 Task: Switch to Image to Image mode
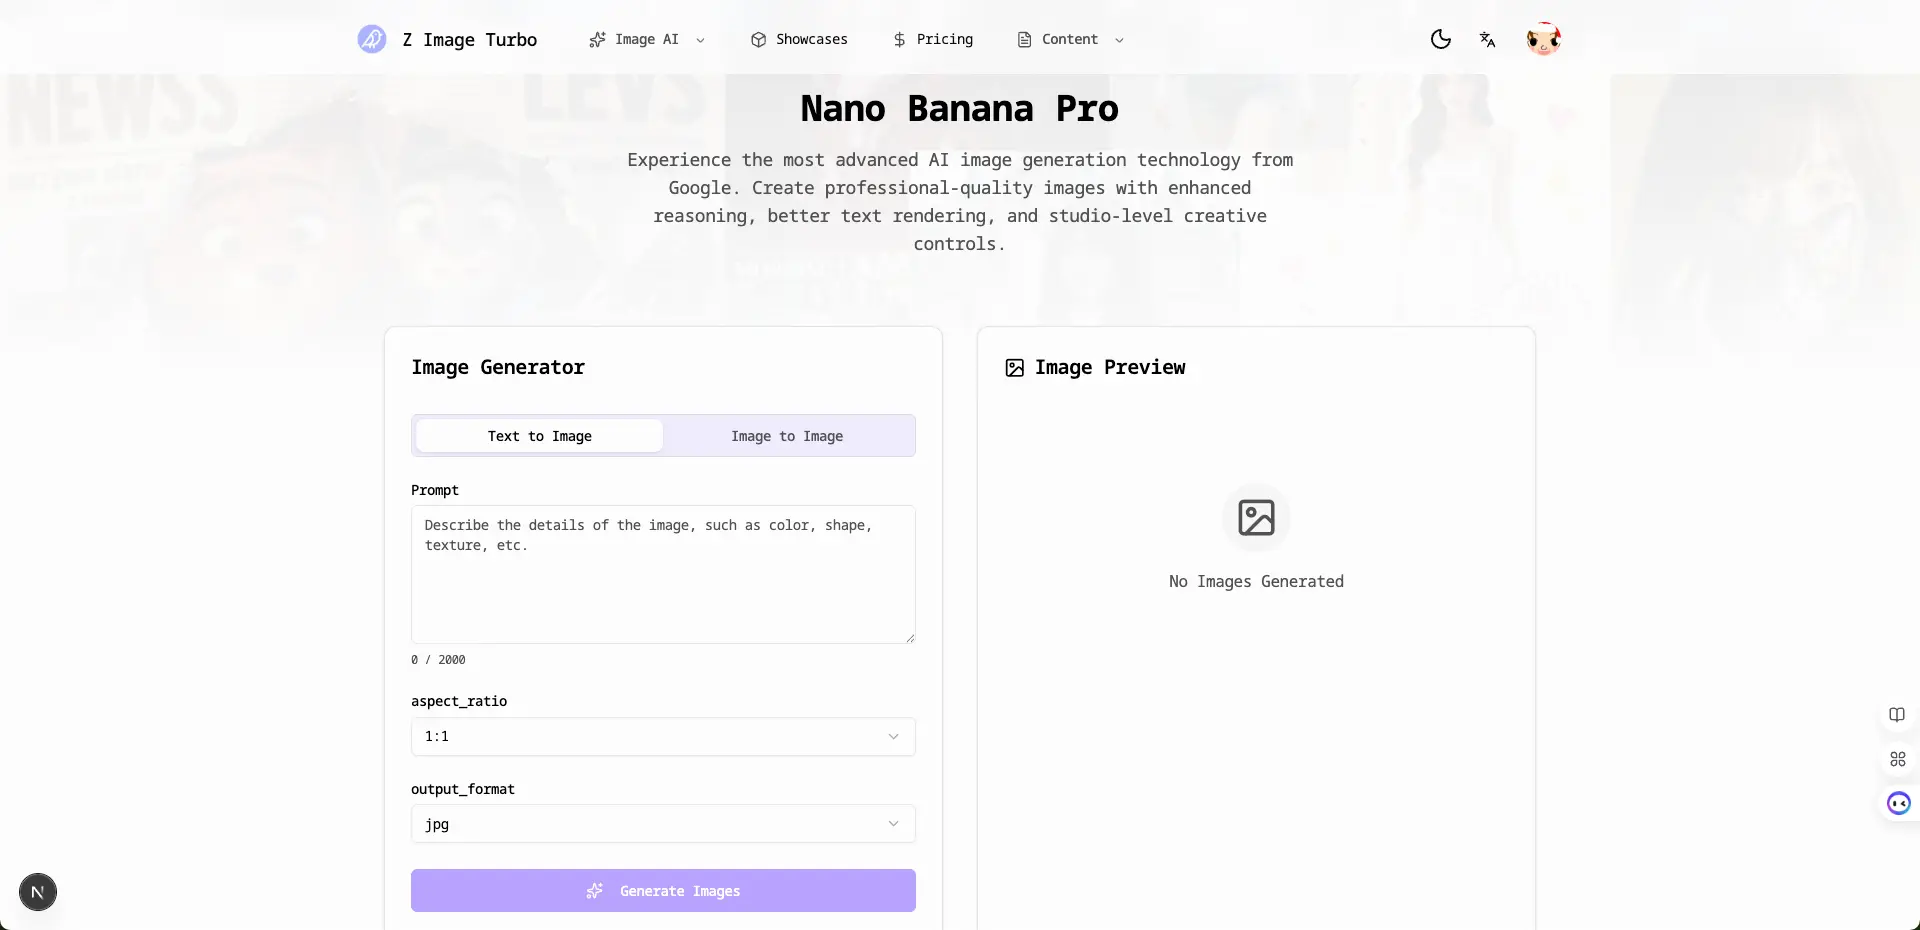(787, 436)
